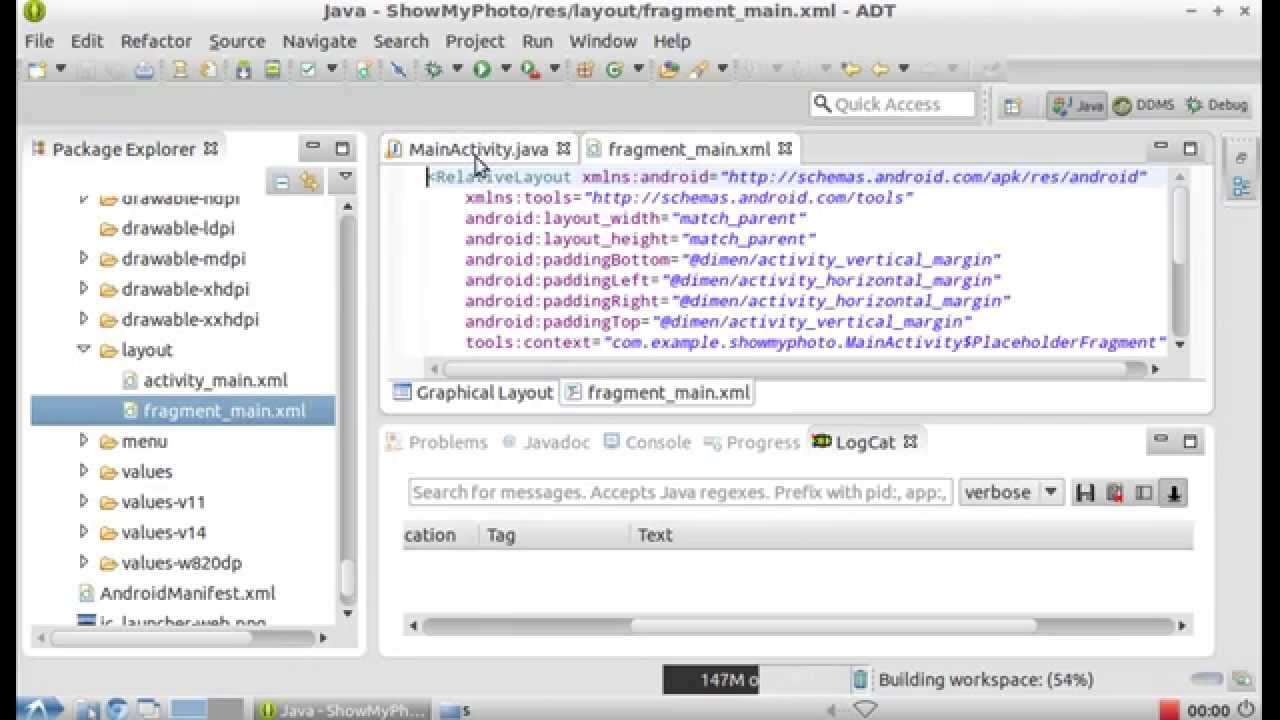Click the magnifier in Quick Access
Image resolution: width=1280 pixels, height=720 pixels.
822,104
